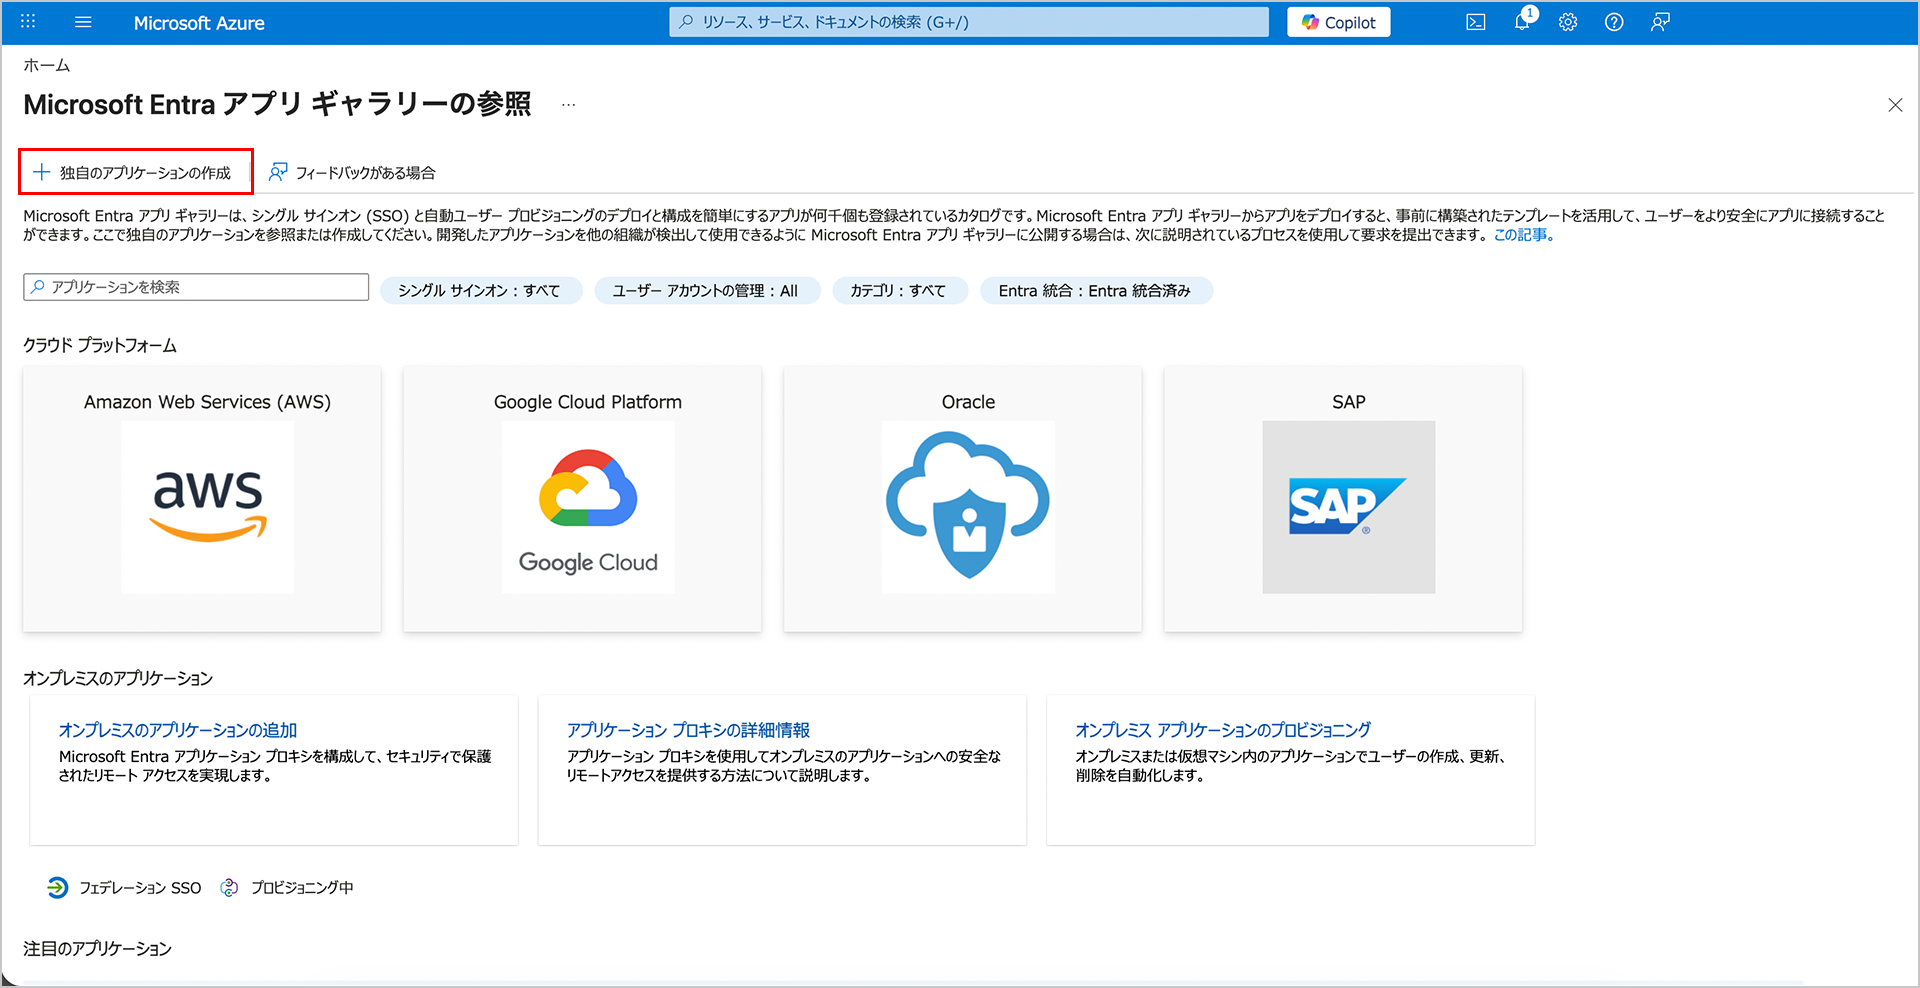Viewport: 1920px width, 988px height.
Task: Launch Cloud Shell from the top bar
Action: [x=1475, y=22]
